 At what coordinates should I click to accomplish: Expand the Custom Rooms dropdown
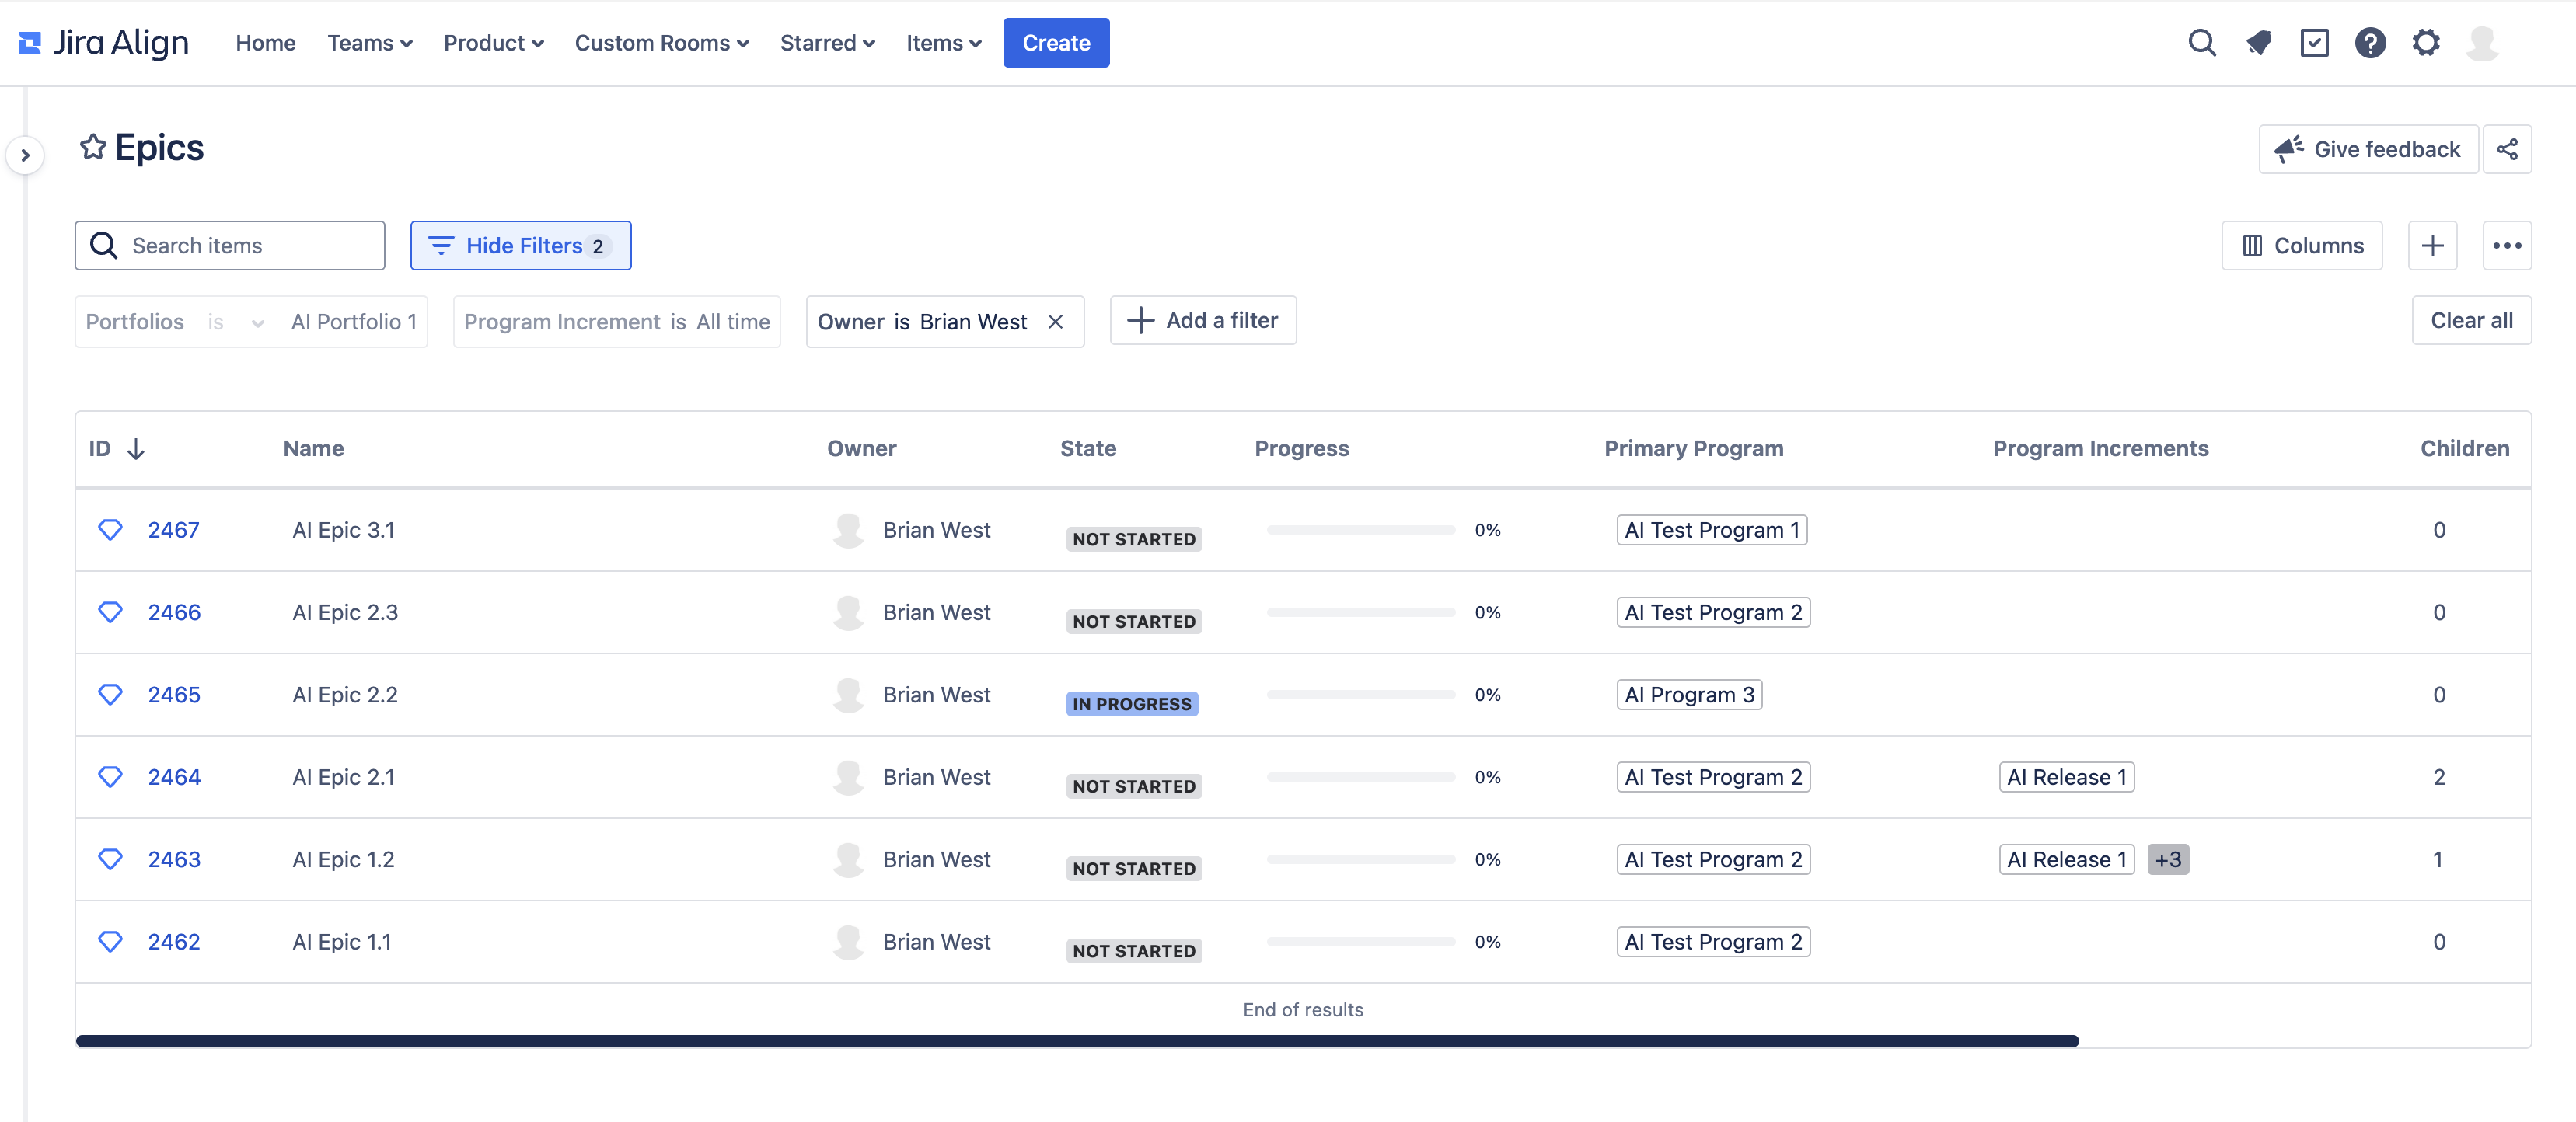[x=661, y=43]
